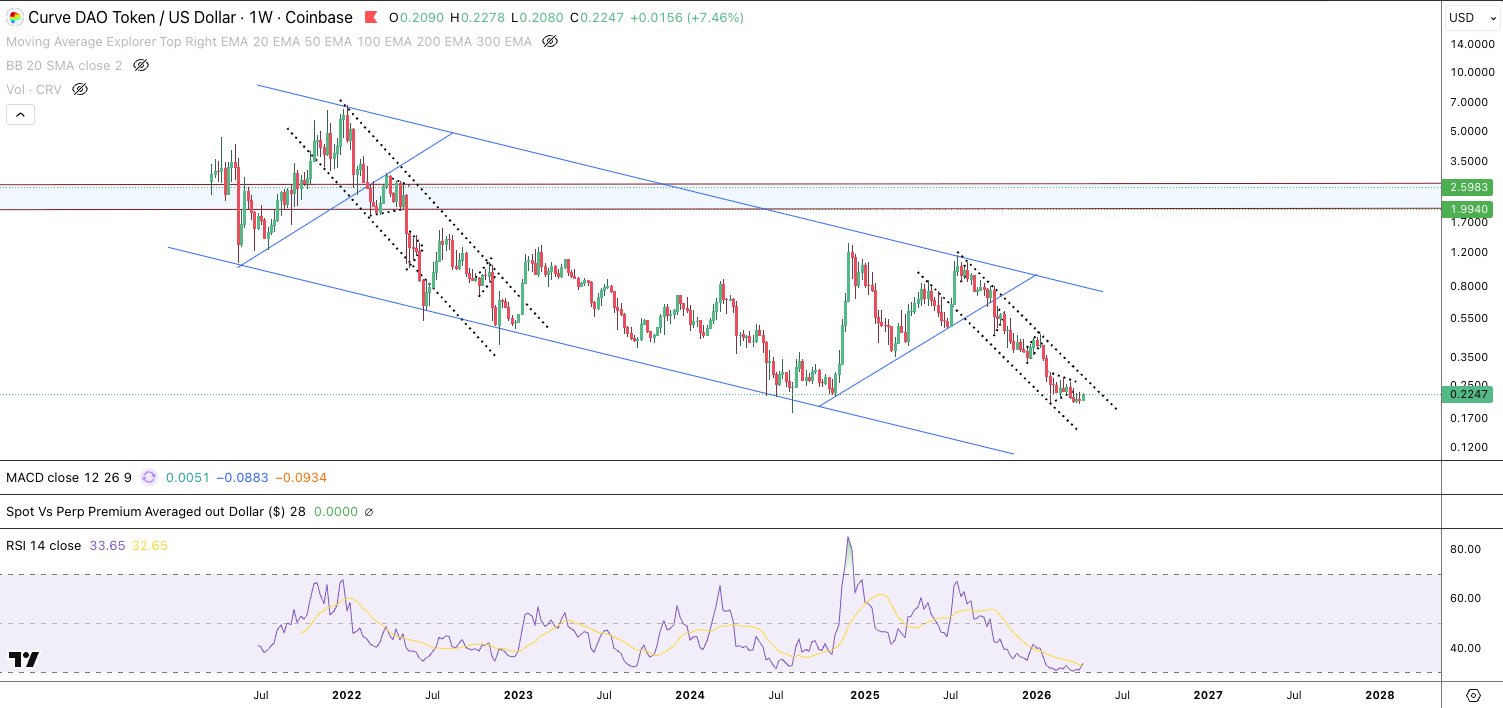Click the MACD close 12 26 9 legend
The height and width of the screenshot is (708, 1503).
[69, 478]
